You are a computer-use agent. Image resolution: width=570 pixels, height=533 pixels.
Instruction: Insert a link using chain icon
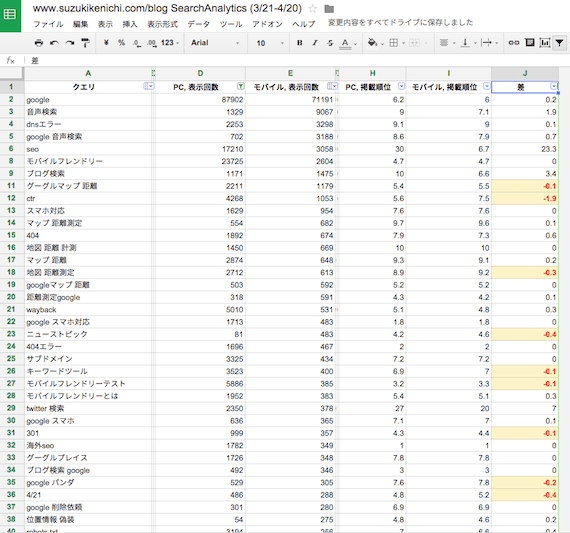pos(514,43)
